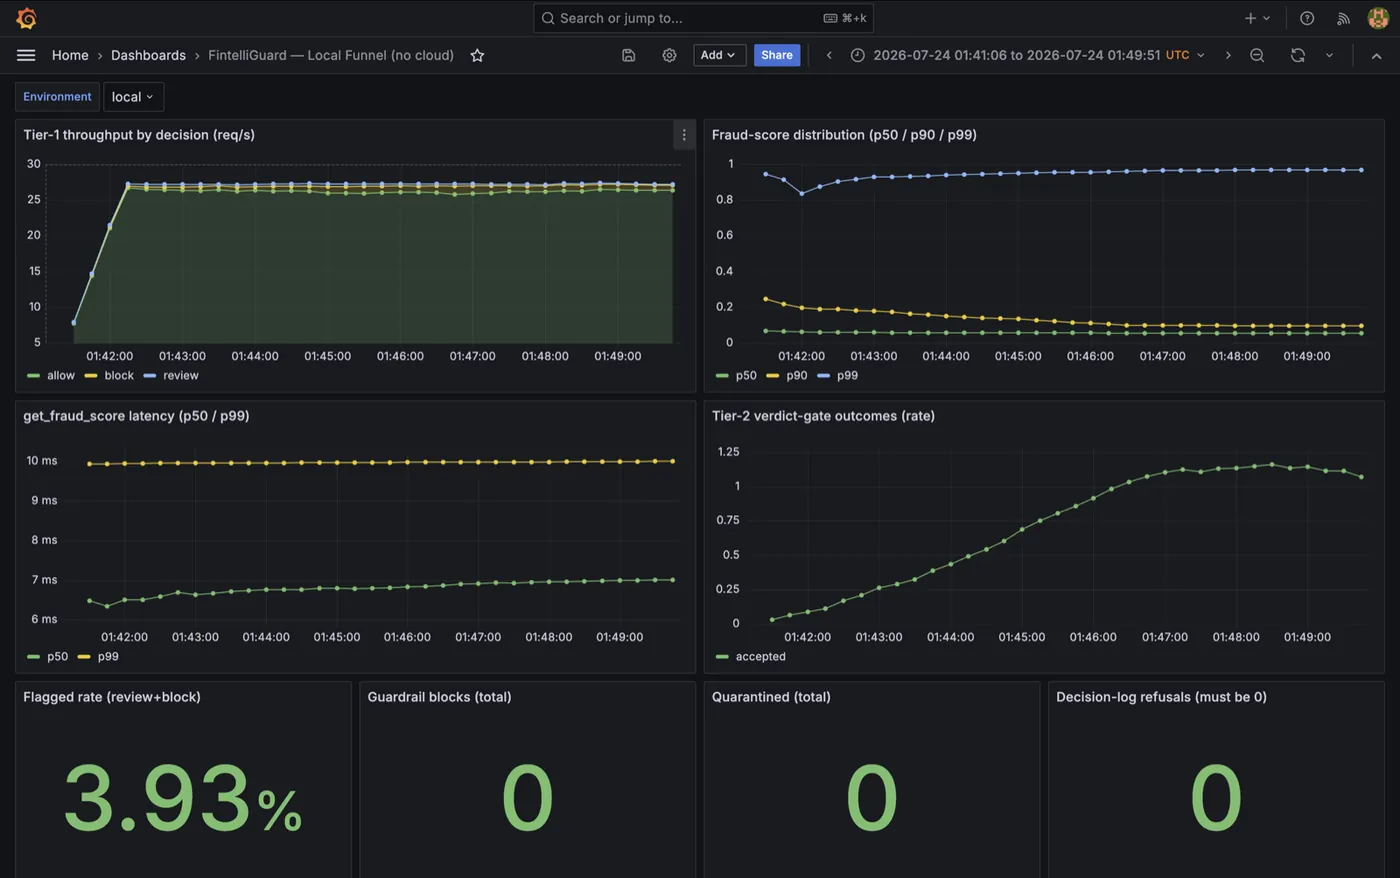Click the 3.93% flagged rate value

click(183, 799)
